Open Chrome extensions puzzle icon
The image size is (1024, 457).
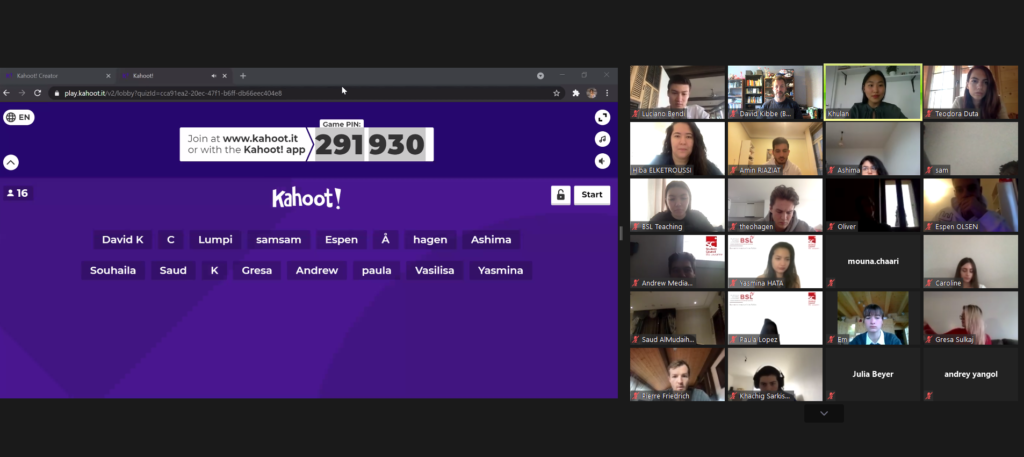(x=576, y=93)
